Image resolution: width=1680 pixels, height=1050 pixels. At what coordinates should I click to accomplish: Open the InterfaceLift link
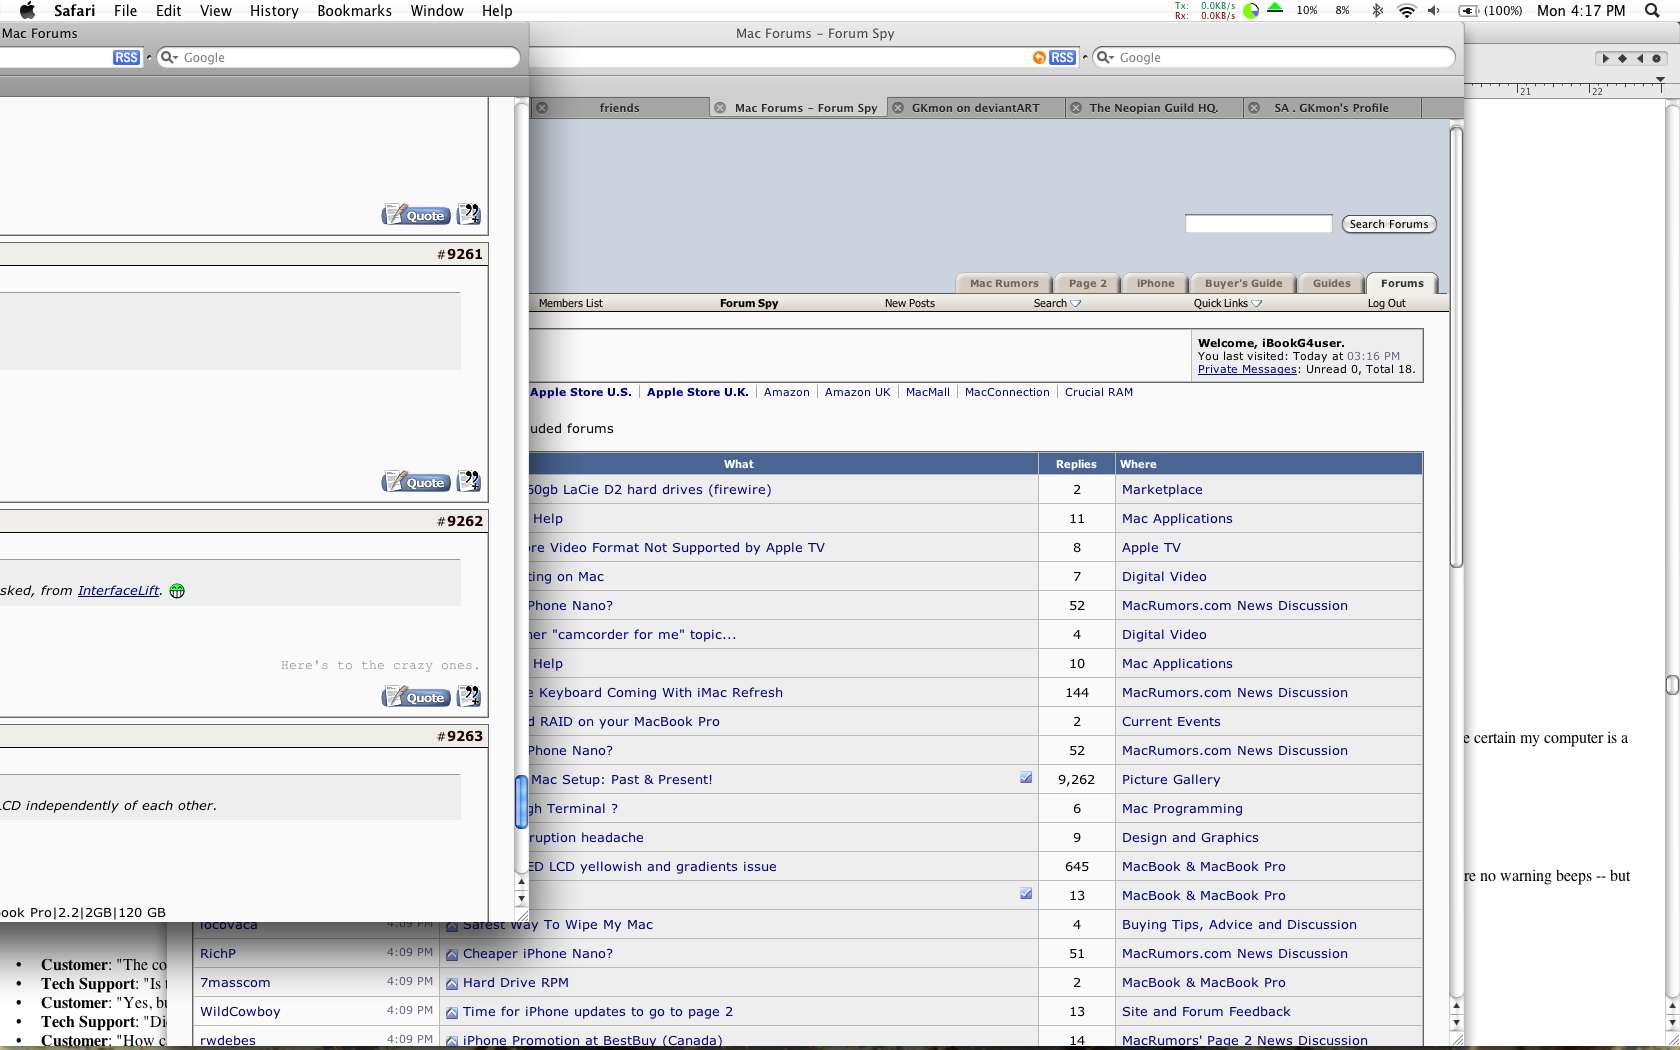point(118,591)
